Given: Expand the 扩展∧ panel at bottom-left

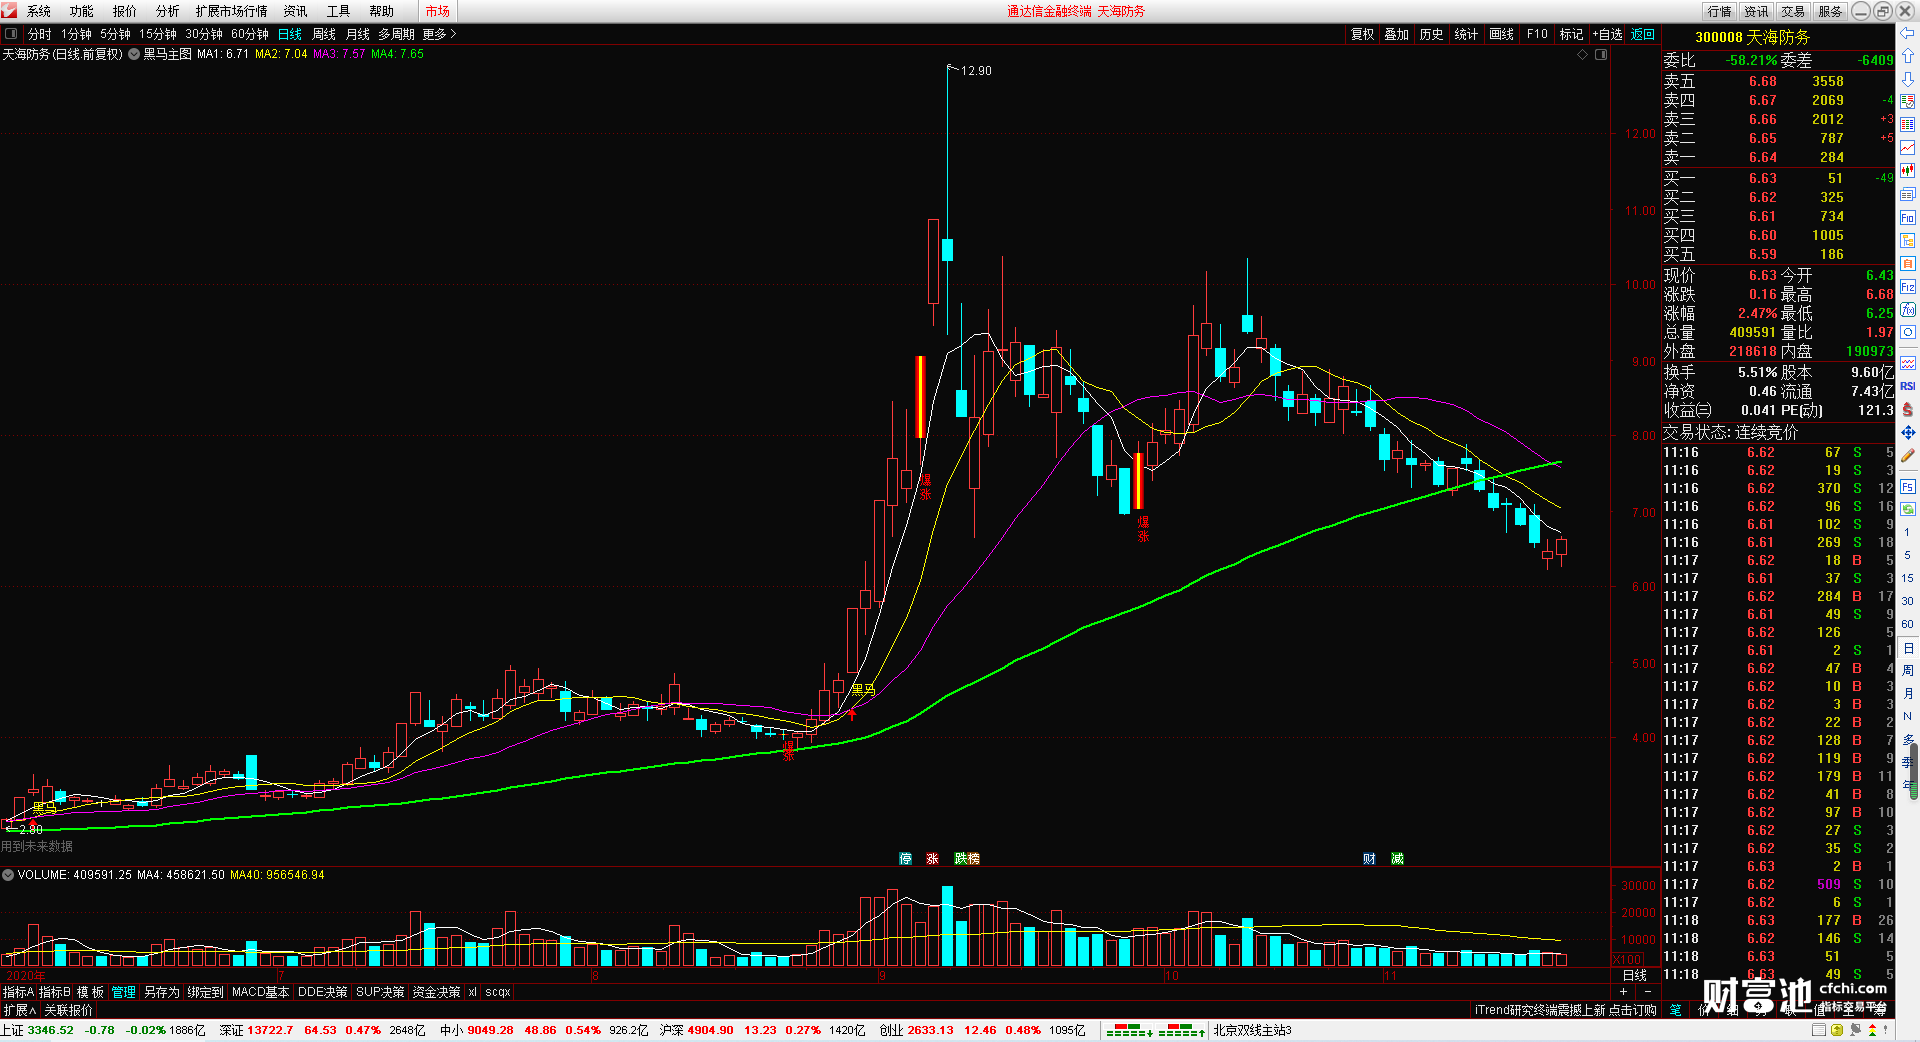Looking at the screenshot, I should coord(20,1010).
